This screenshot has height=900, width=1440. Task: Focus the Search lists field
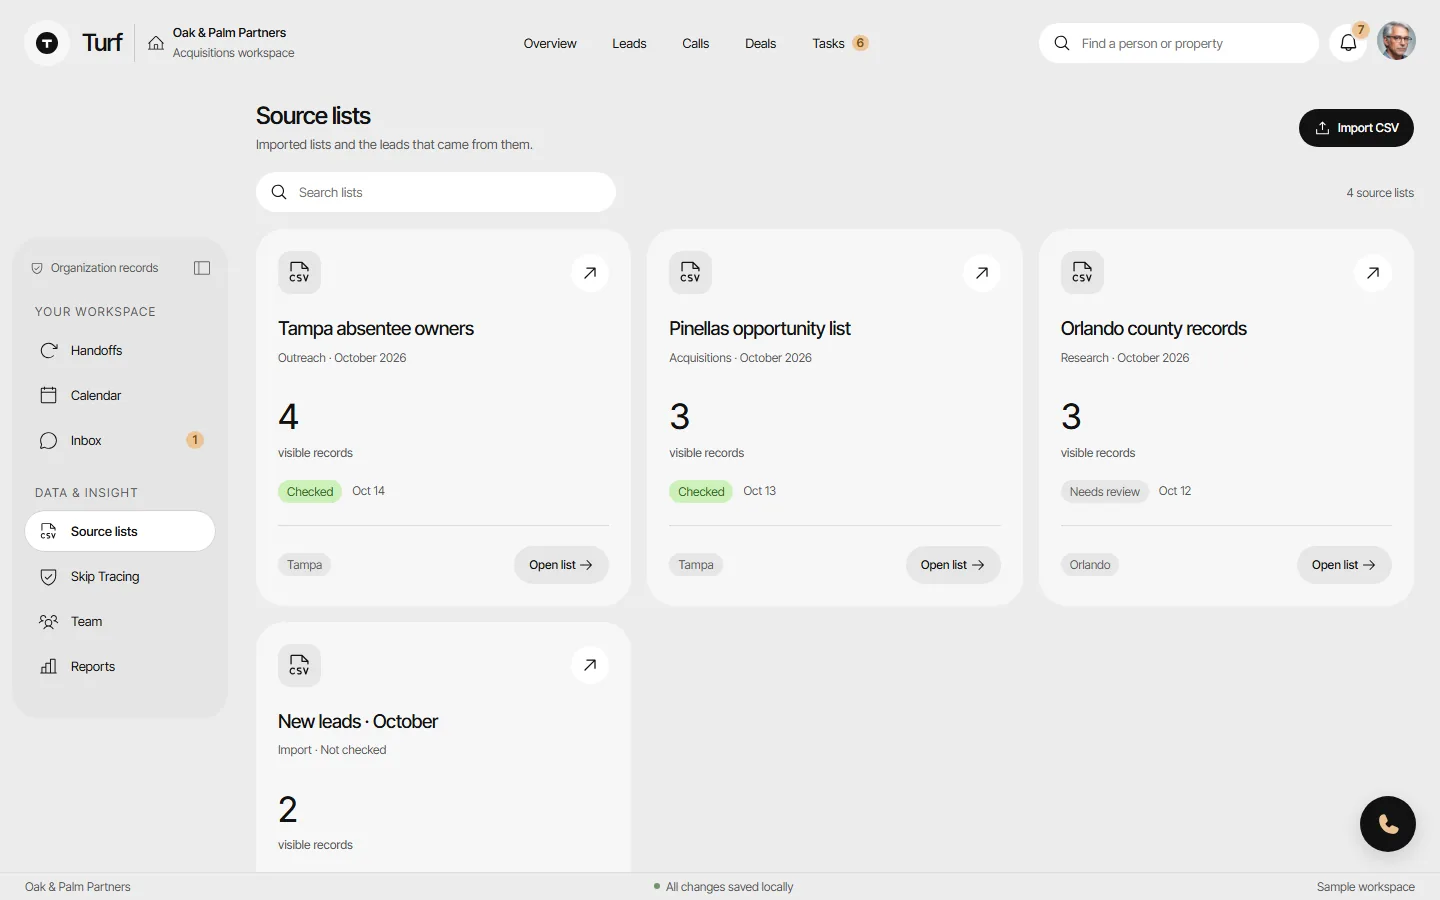[x=436, y=192]
